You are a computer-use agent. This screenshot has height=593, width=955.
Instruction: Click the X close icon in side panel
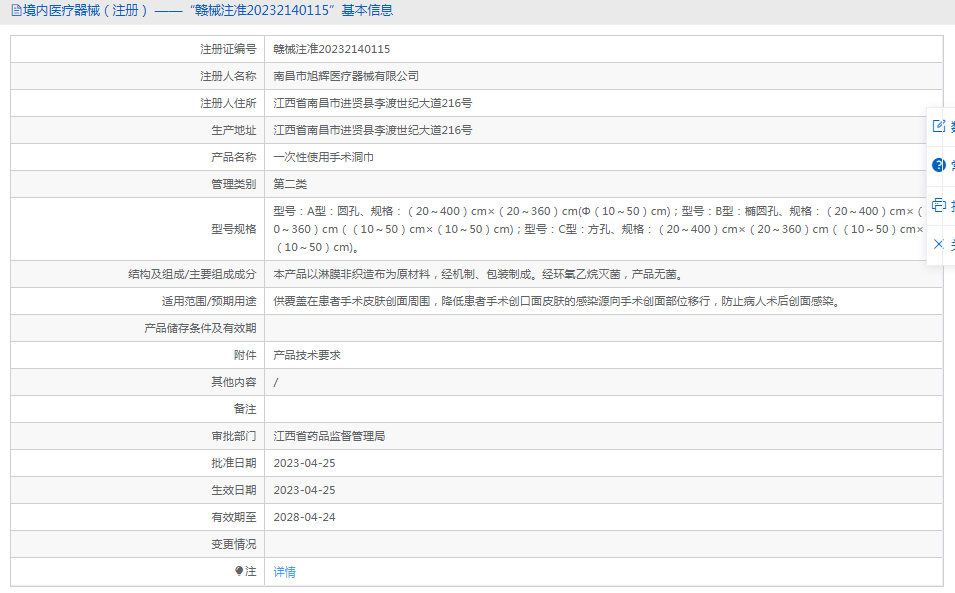click(939, 244)
